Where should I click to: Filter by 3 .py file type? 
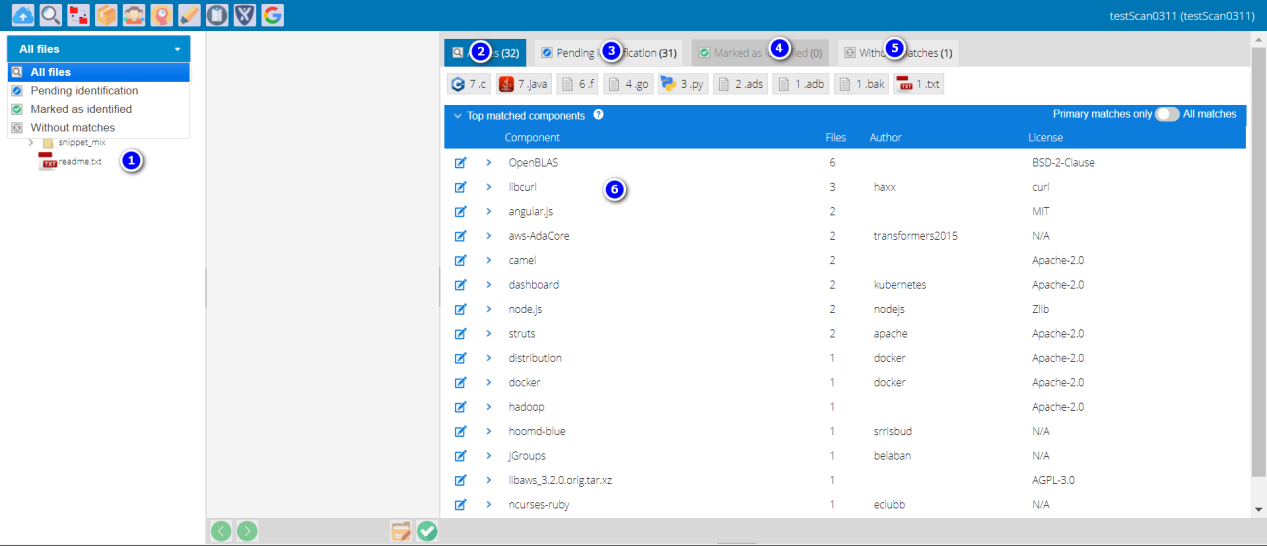coord(683,84)
